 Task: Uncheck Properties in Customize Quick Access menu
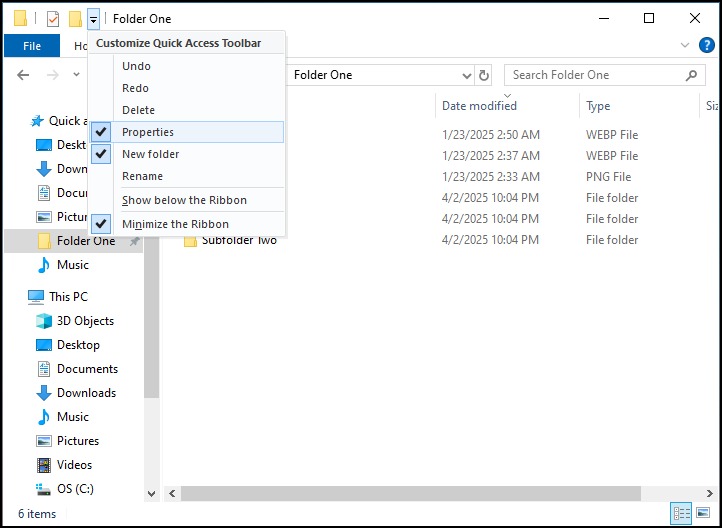[148, 132]
